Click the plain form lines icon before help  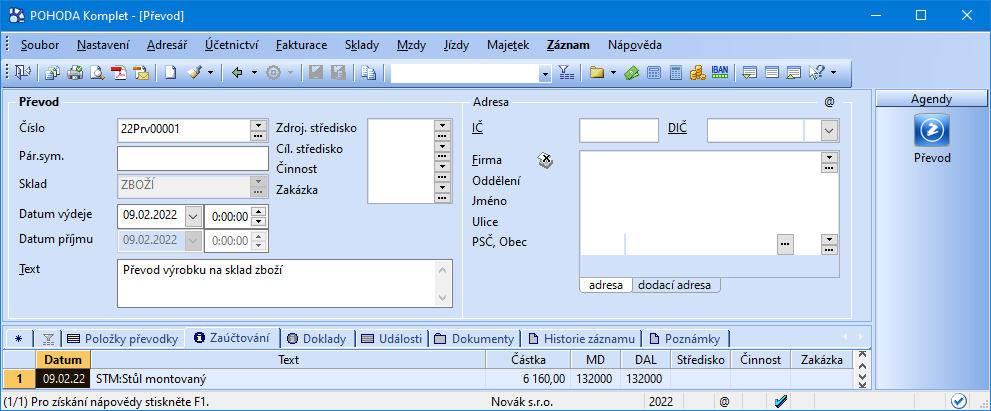click(772, 73)
